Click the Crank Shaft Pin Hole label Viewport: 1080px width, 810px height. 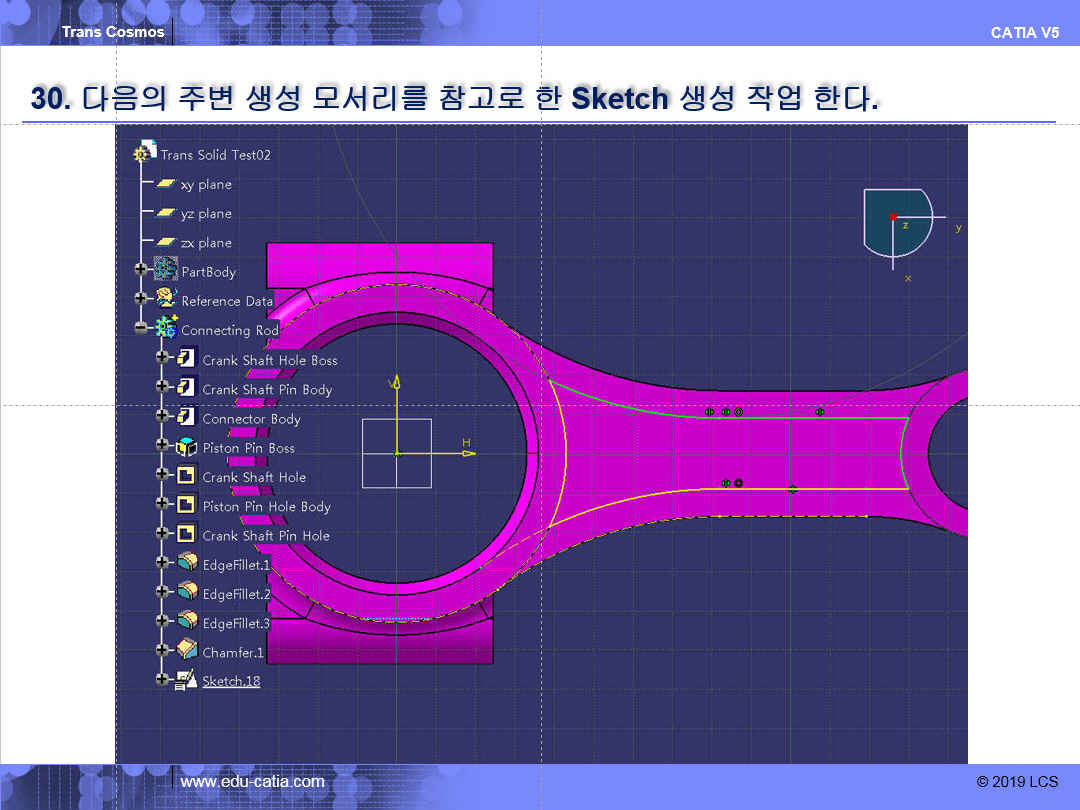(x=266, y=536)
